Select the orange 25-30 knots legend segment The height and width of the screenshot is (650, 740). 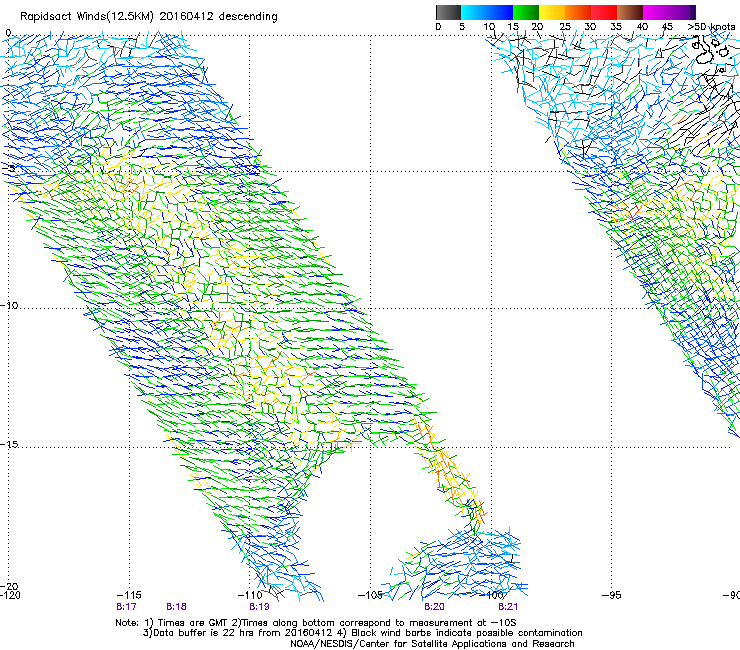[x=578, y=12]
